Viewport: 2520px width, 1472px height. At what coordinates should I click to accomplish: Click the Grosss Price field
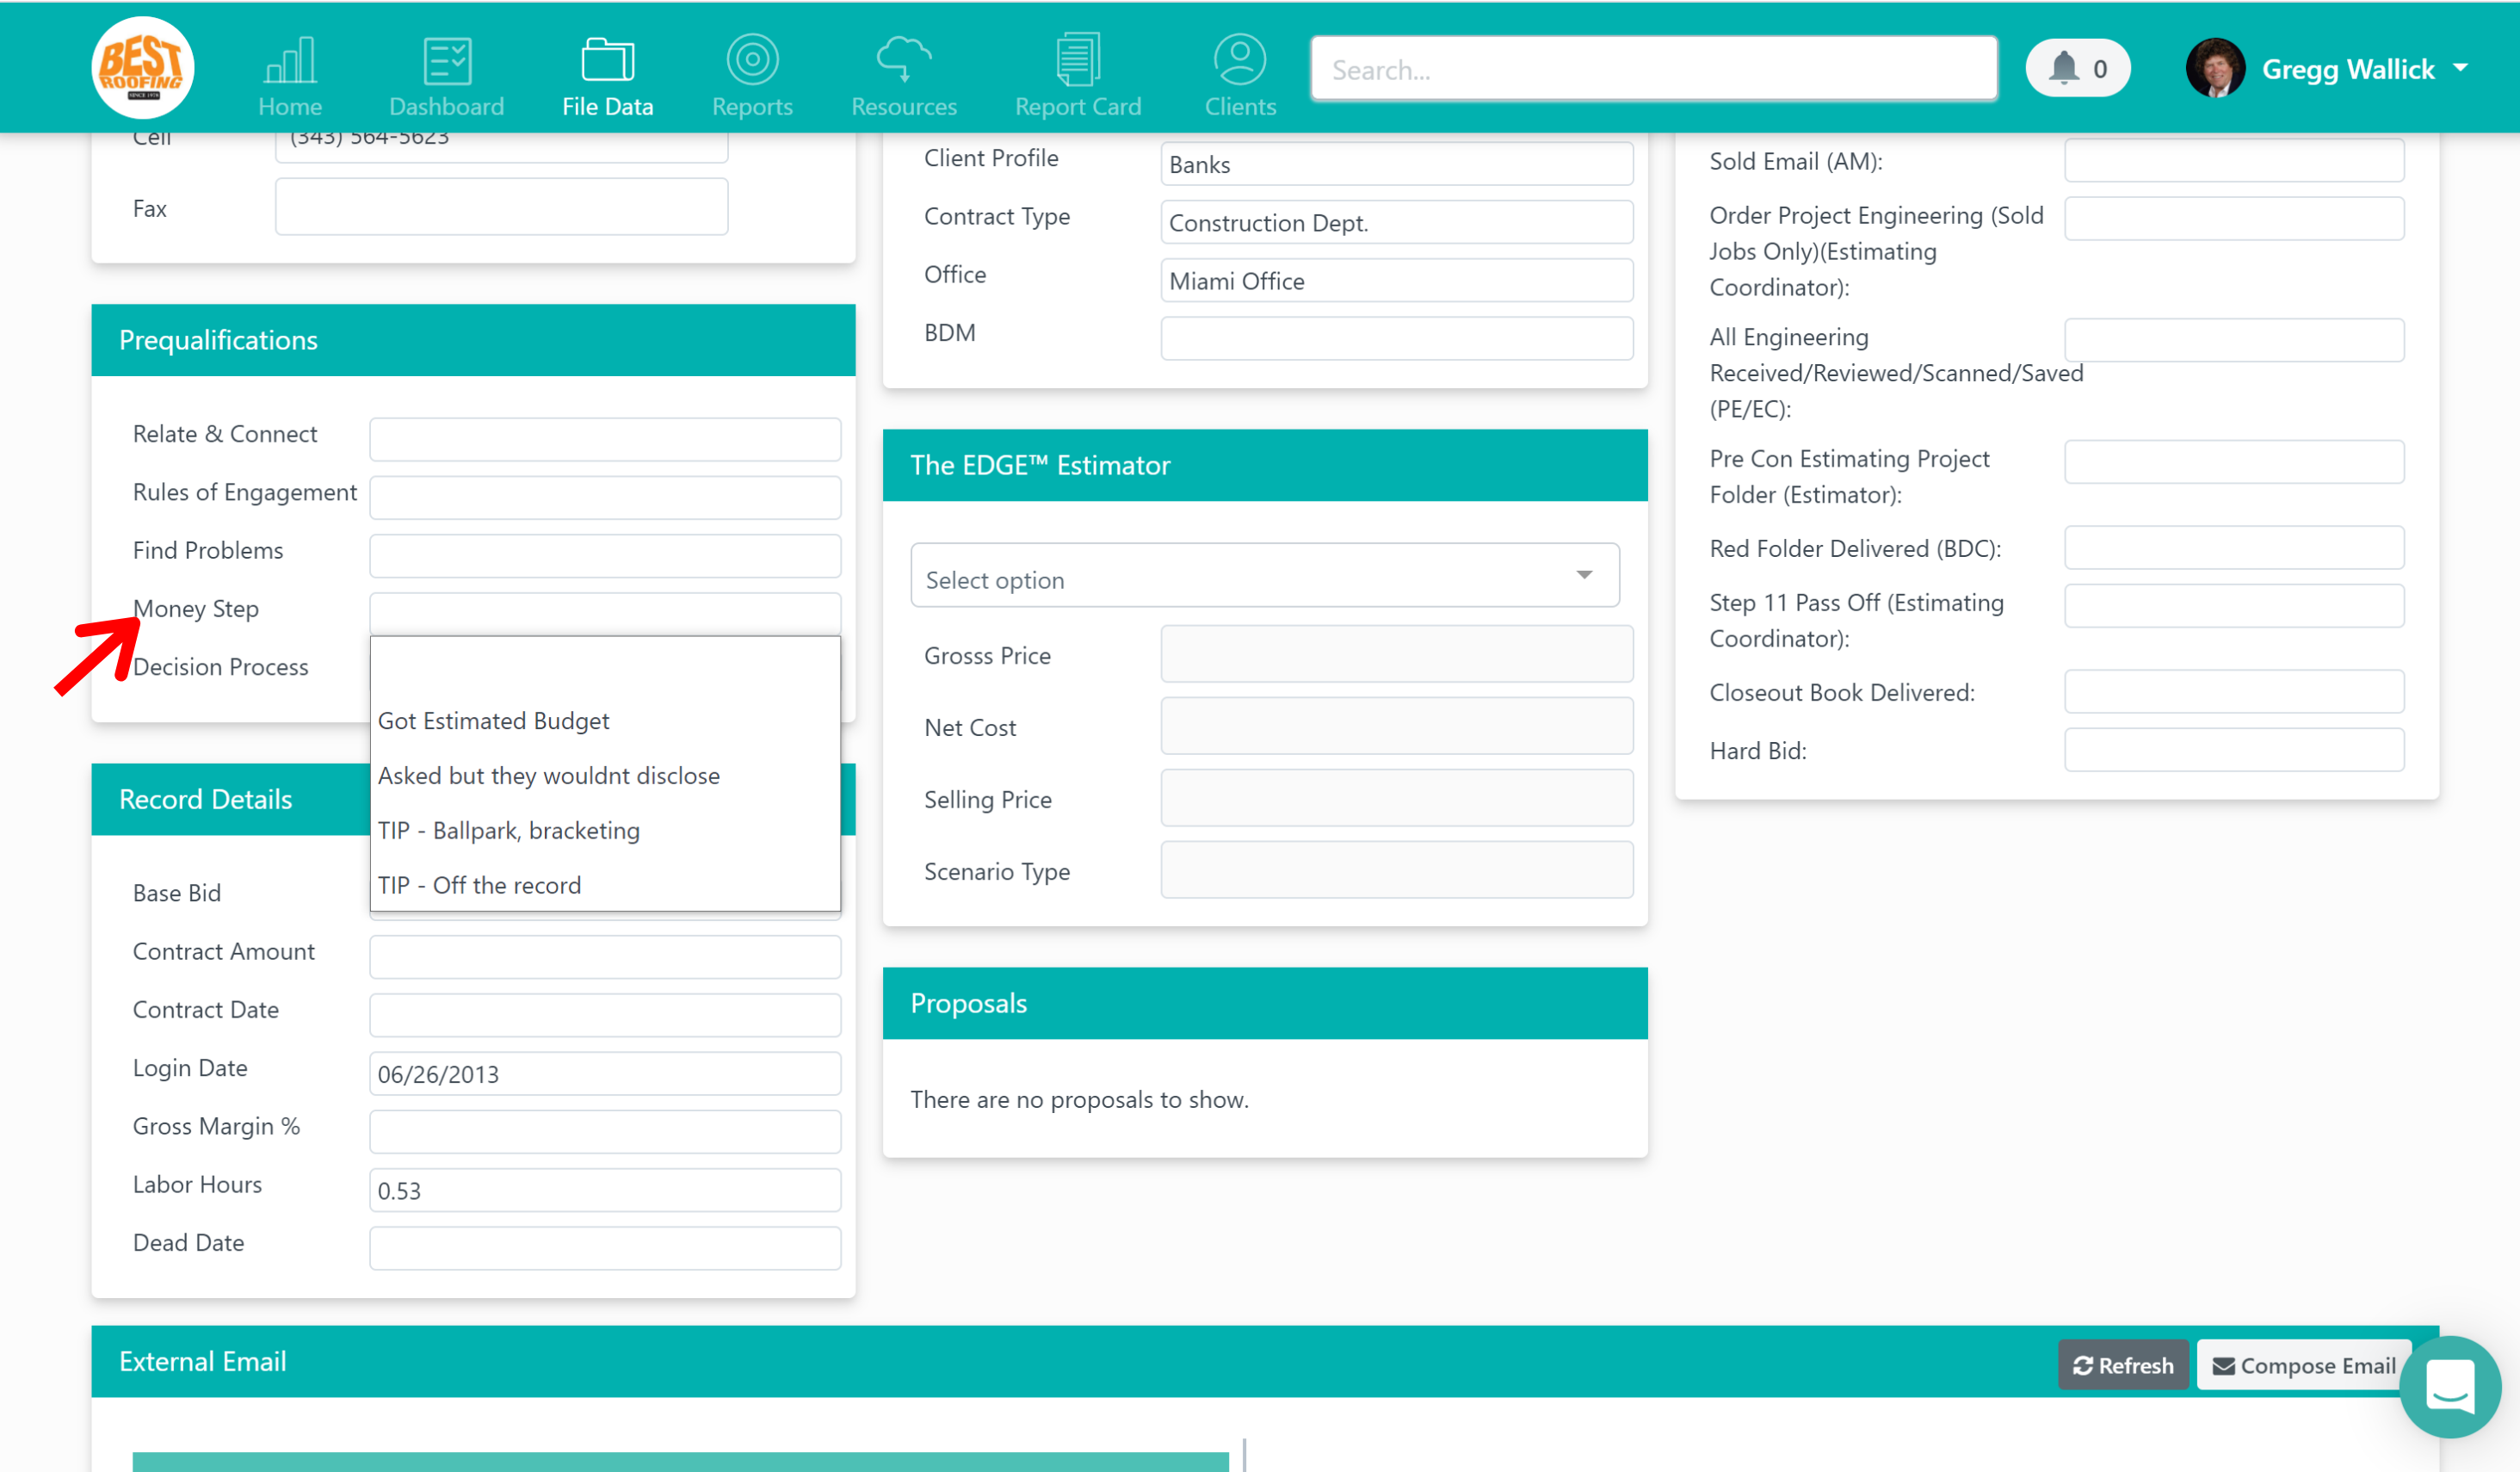[x=1396, y=654]
